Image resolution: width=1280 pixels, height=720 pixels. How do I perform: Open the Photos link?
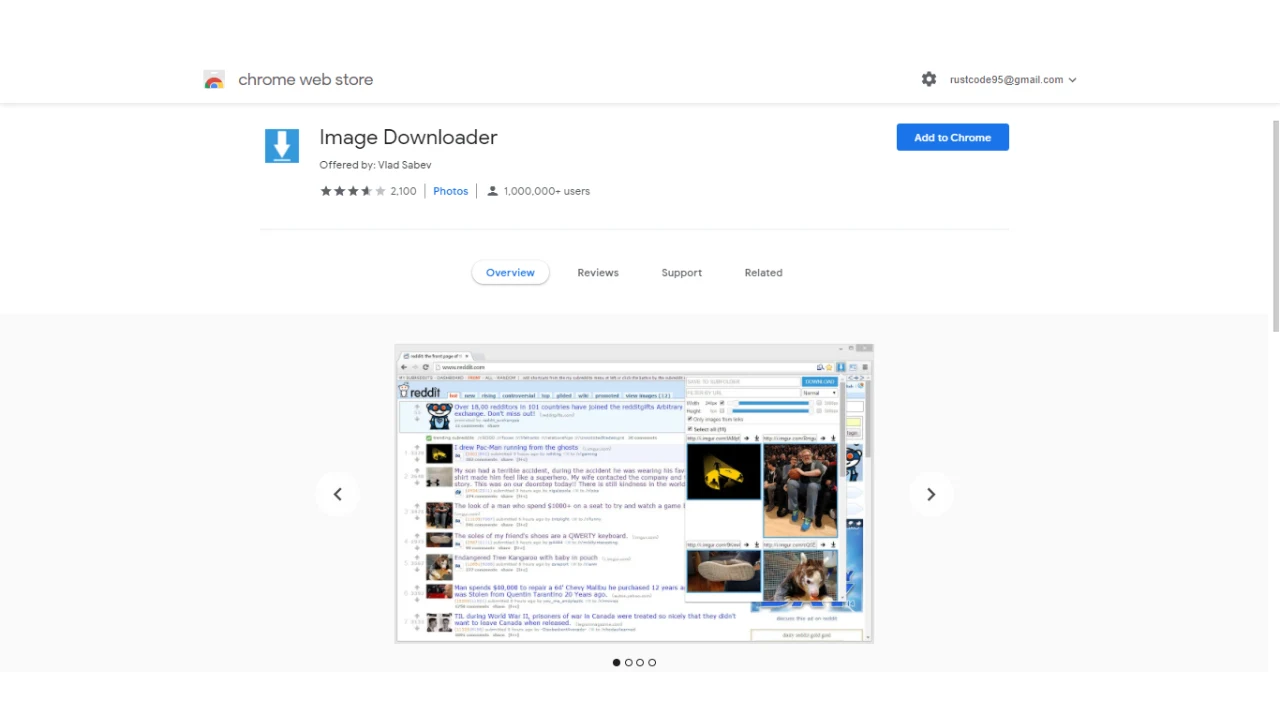(450, 190)
